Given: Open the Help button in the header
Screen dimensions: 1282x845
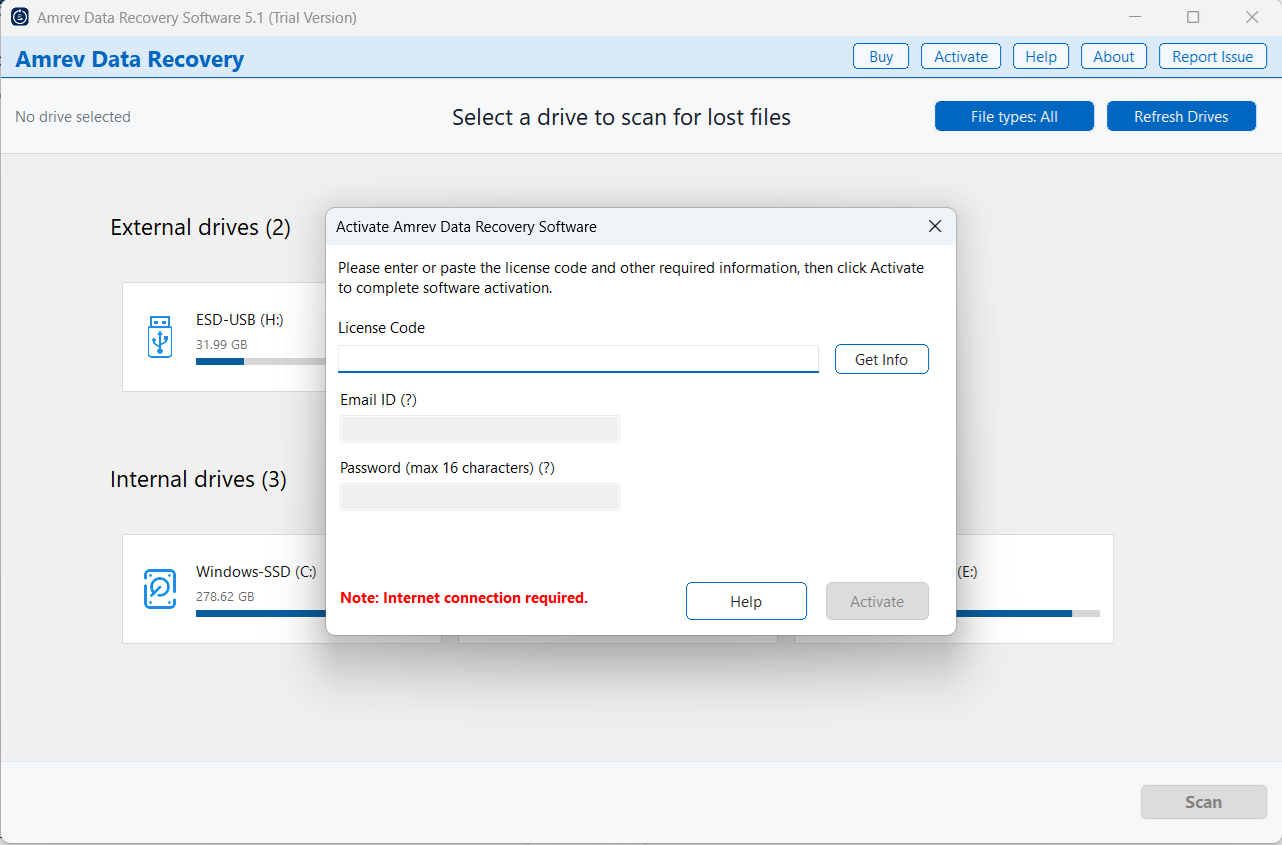Looking at the screenshot, I should click(x=1041, y=57).
